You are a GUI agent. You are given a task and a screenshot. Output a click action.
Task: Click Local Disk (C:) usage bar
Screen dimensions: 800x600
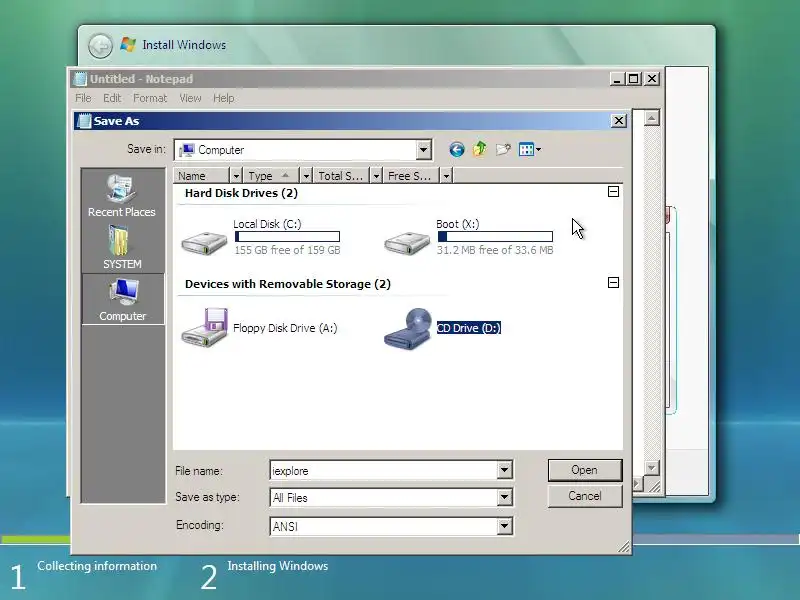287,237
